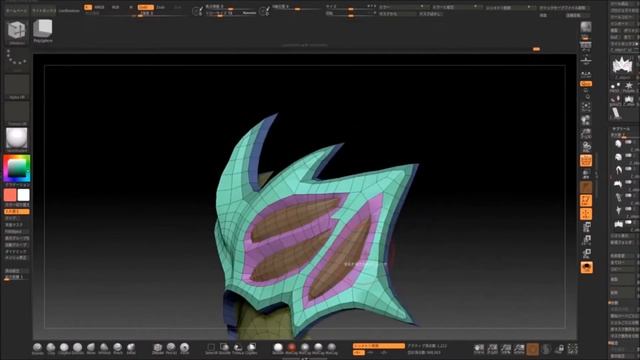Screen dimensions: 640x360
Task: Select the large crown-shaped tool thumbnail
Action: point(622,66)
